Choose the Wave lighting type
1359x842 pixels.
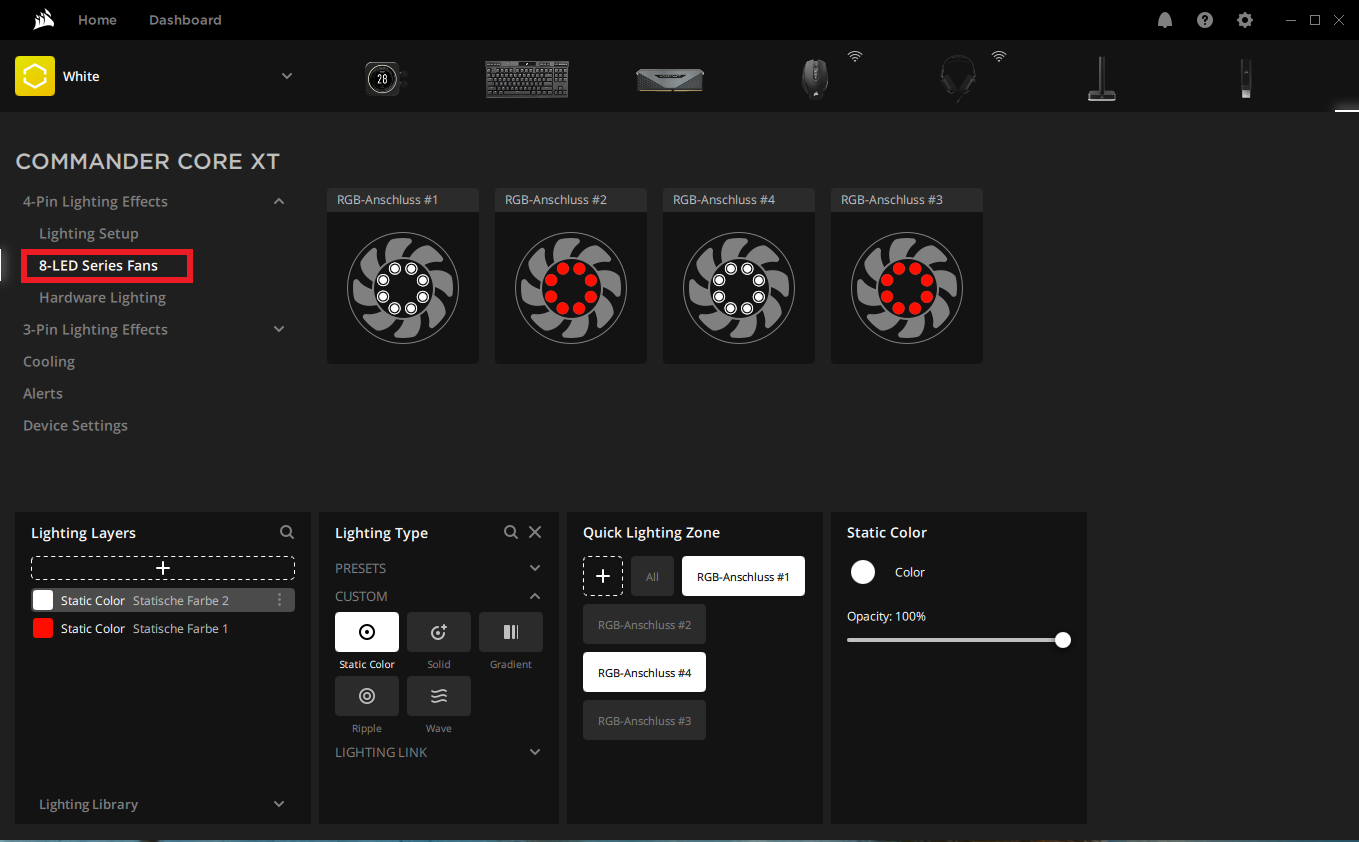tap(439, 696)
